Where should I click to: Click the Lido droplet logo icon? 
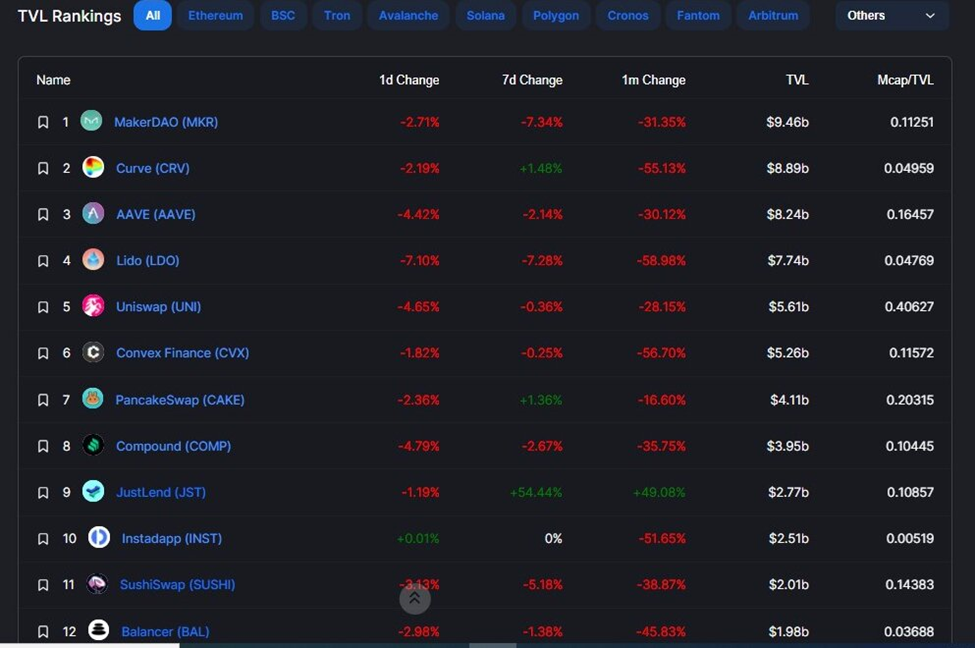pos(93,259)
